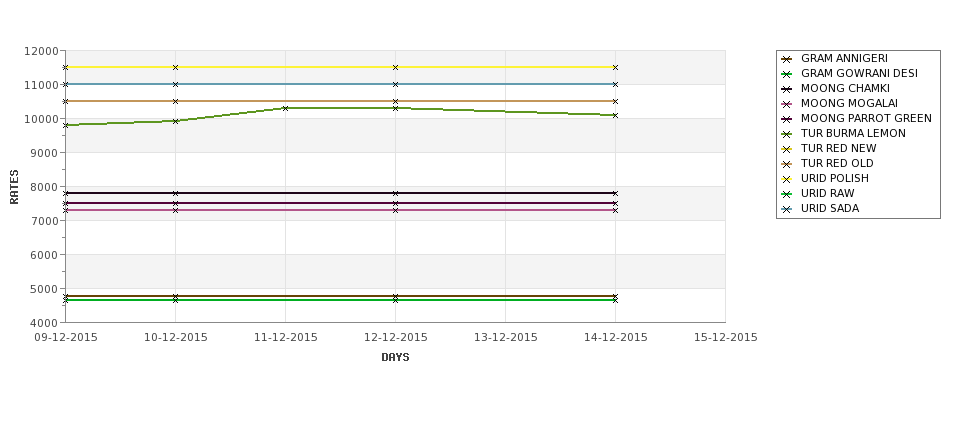The width and height of the screenshot is (975, 429).
Task: Click MOONG CHAMKI black line point at 10-12-2015
Action: point(175,193)
